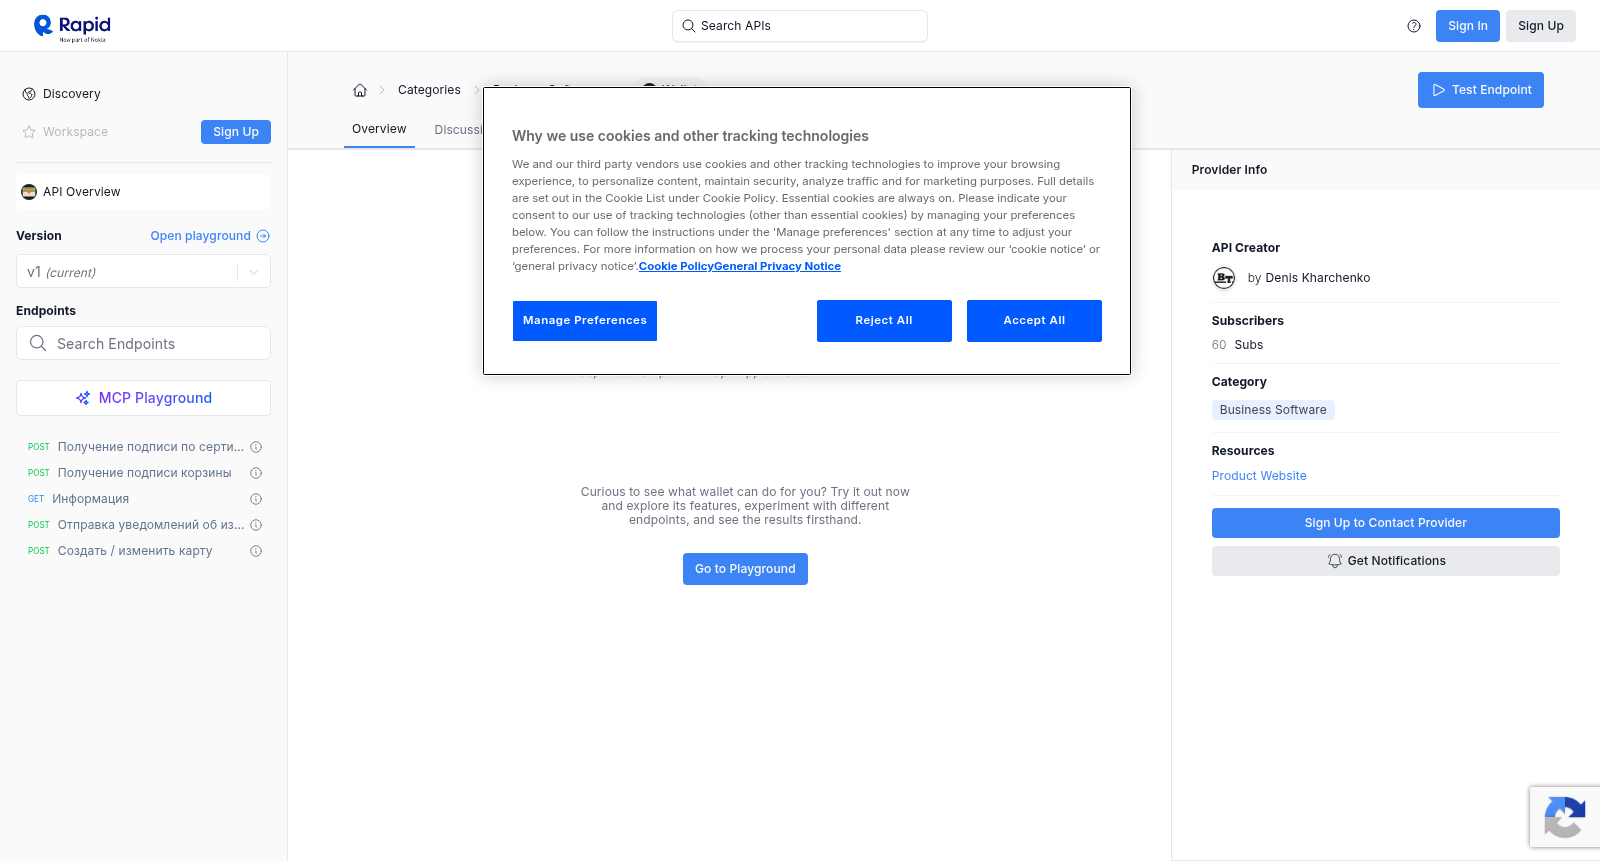Switch to the Overview tab
The width and height of the screenshot is (1600, 861).
(379, 129)
